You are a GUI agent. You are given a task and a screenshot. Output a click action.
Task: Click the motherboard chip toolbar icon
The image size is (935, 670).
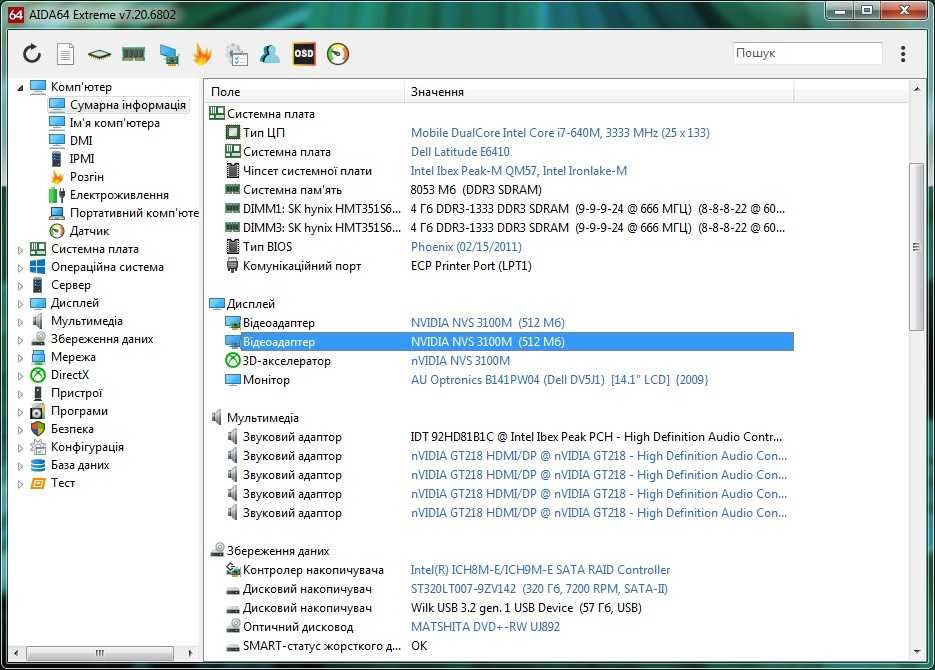point(99,54)
